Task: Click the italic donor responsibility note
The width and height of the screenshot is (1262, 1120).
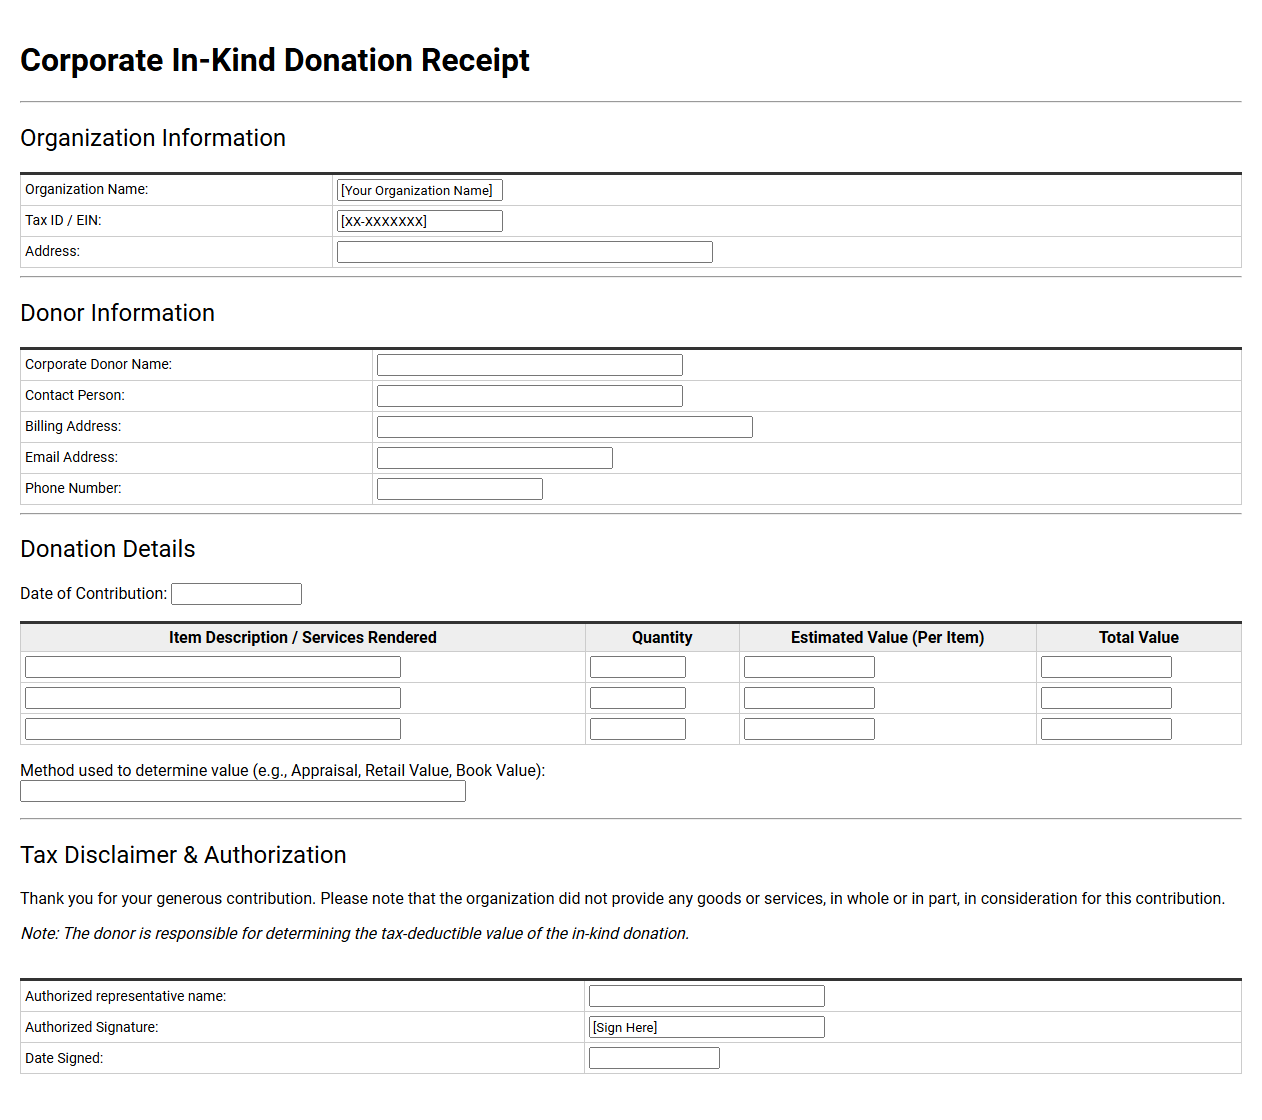Action: click(355, 933)
